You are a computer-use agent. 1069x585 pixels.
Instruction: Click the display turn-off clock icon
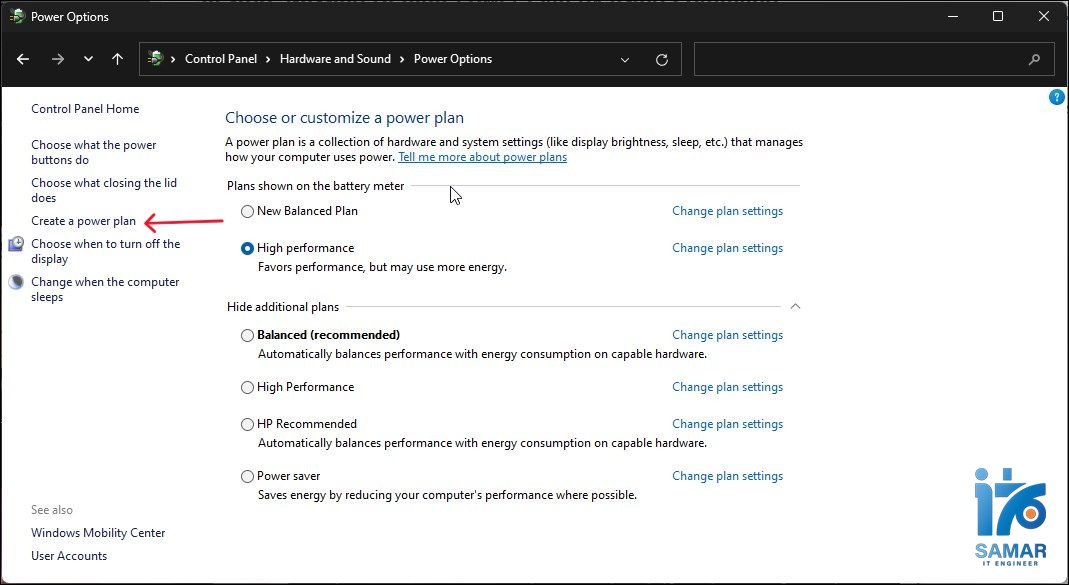tap(16, 245)
